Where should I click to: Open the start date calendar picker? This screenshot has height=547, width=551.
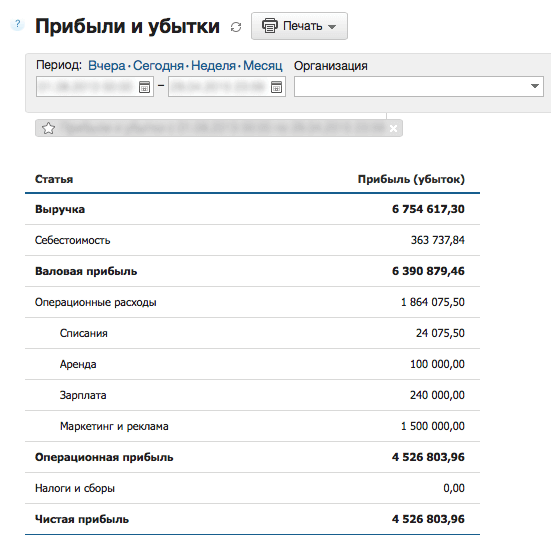144,87
